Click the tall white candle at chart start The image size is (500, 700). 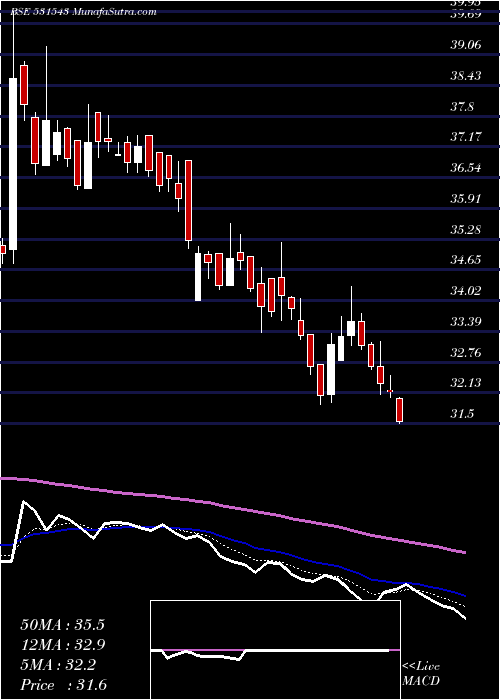13,164
